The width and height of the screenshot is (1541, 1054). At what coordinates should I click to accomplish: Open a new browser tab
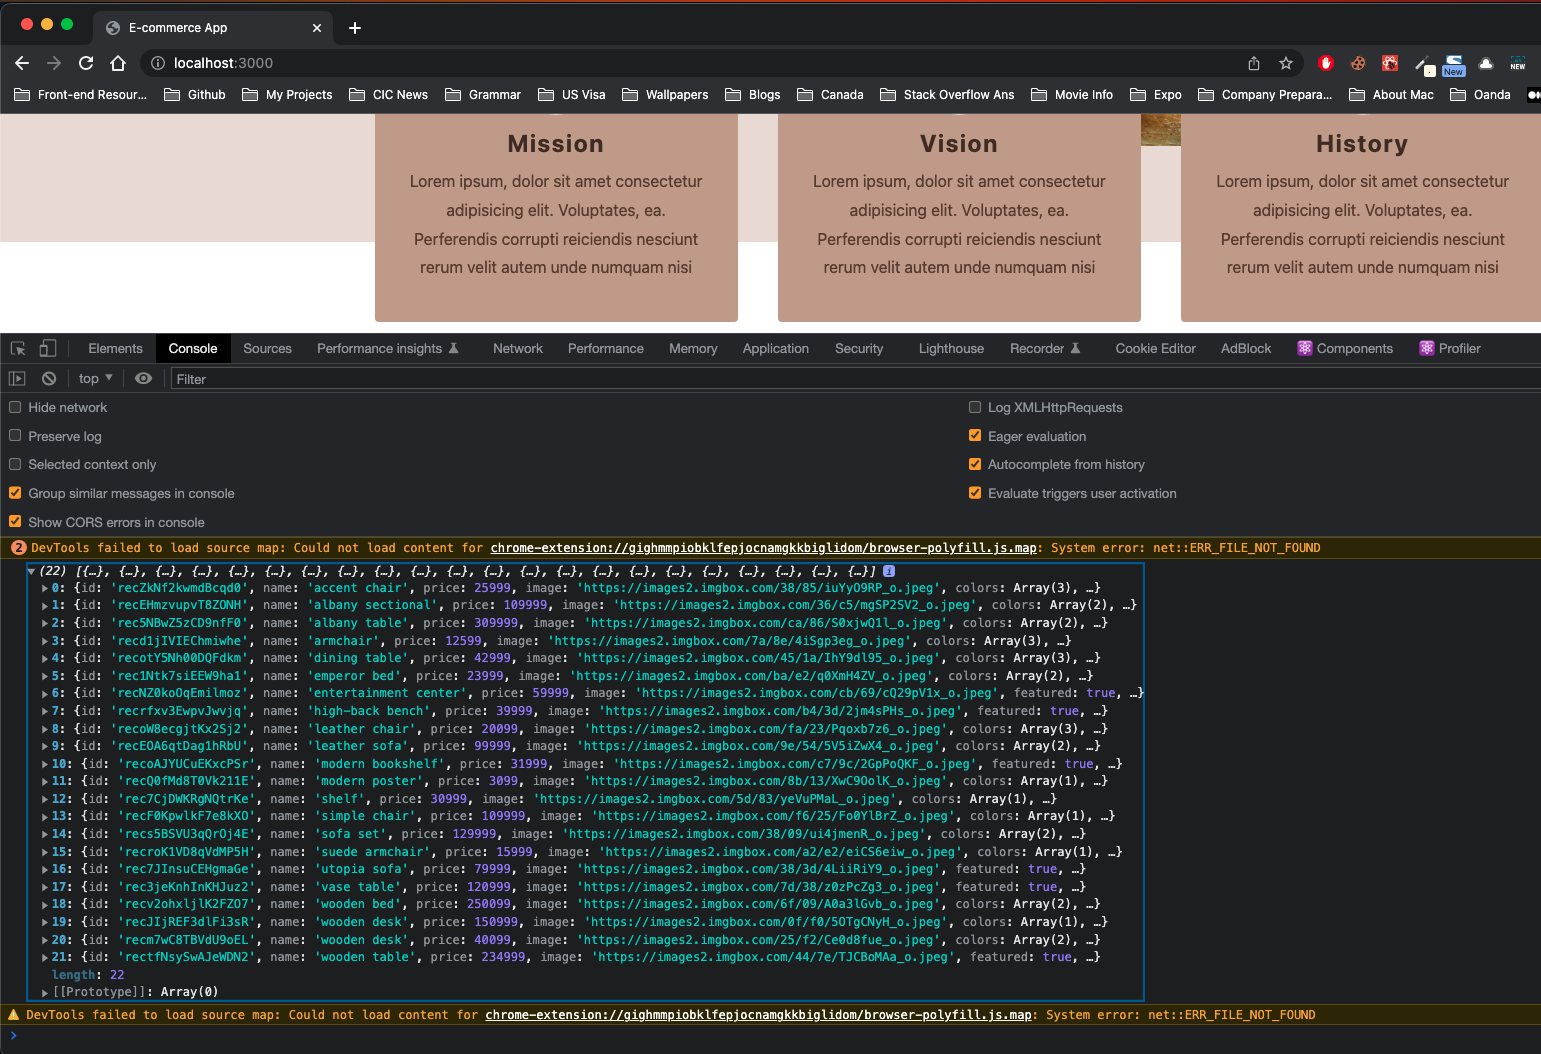355,28
